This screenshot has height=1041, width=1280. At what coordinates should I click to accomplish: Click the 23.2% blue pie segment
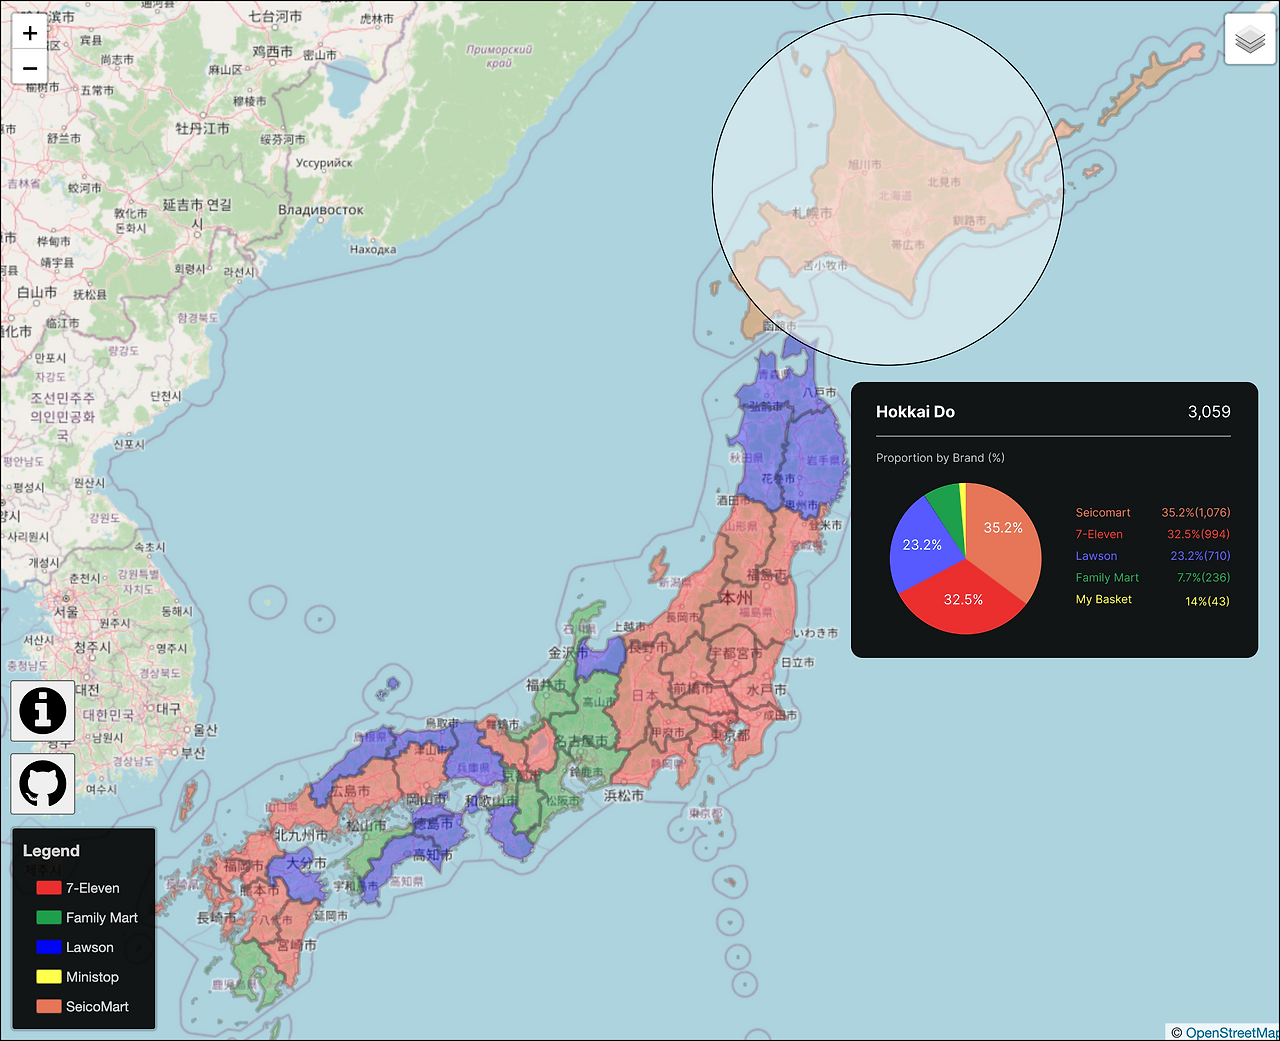921,545
